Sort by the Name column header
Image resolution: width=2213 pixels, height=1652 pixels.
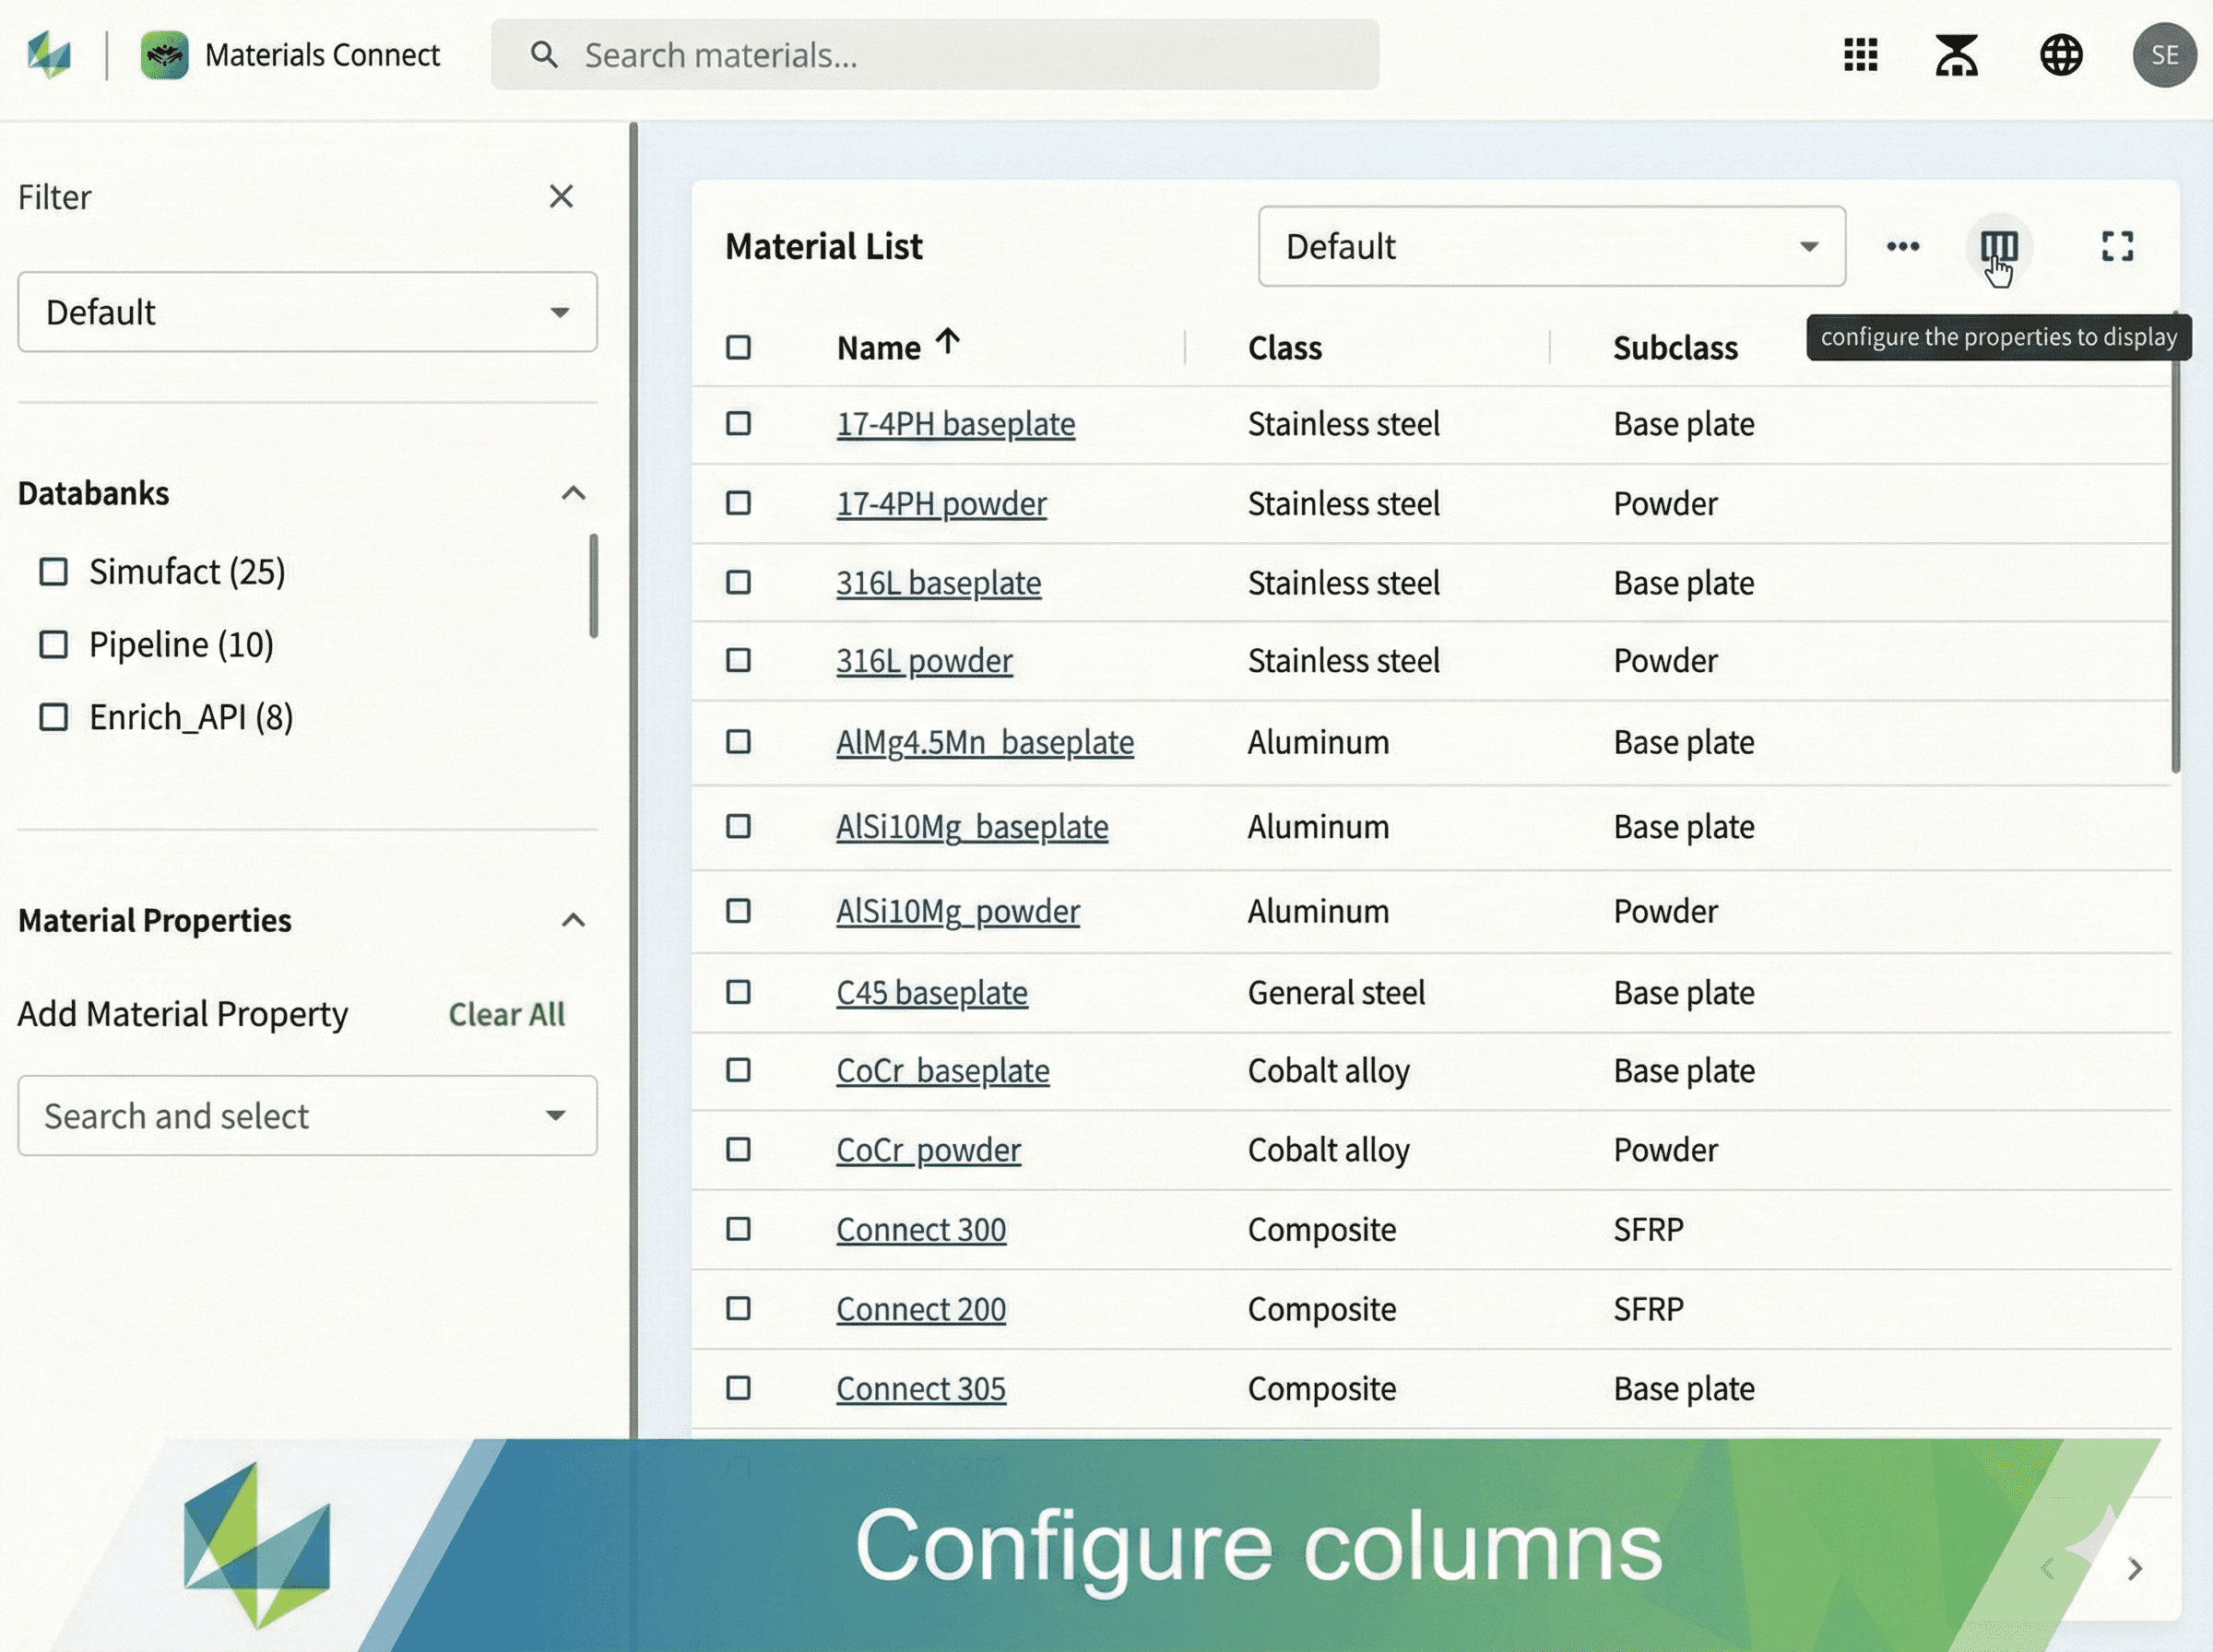878,348
